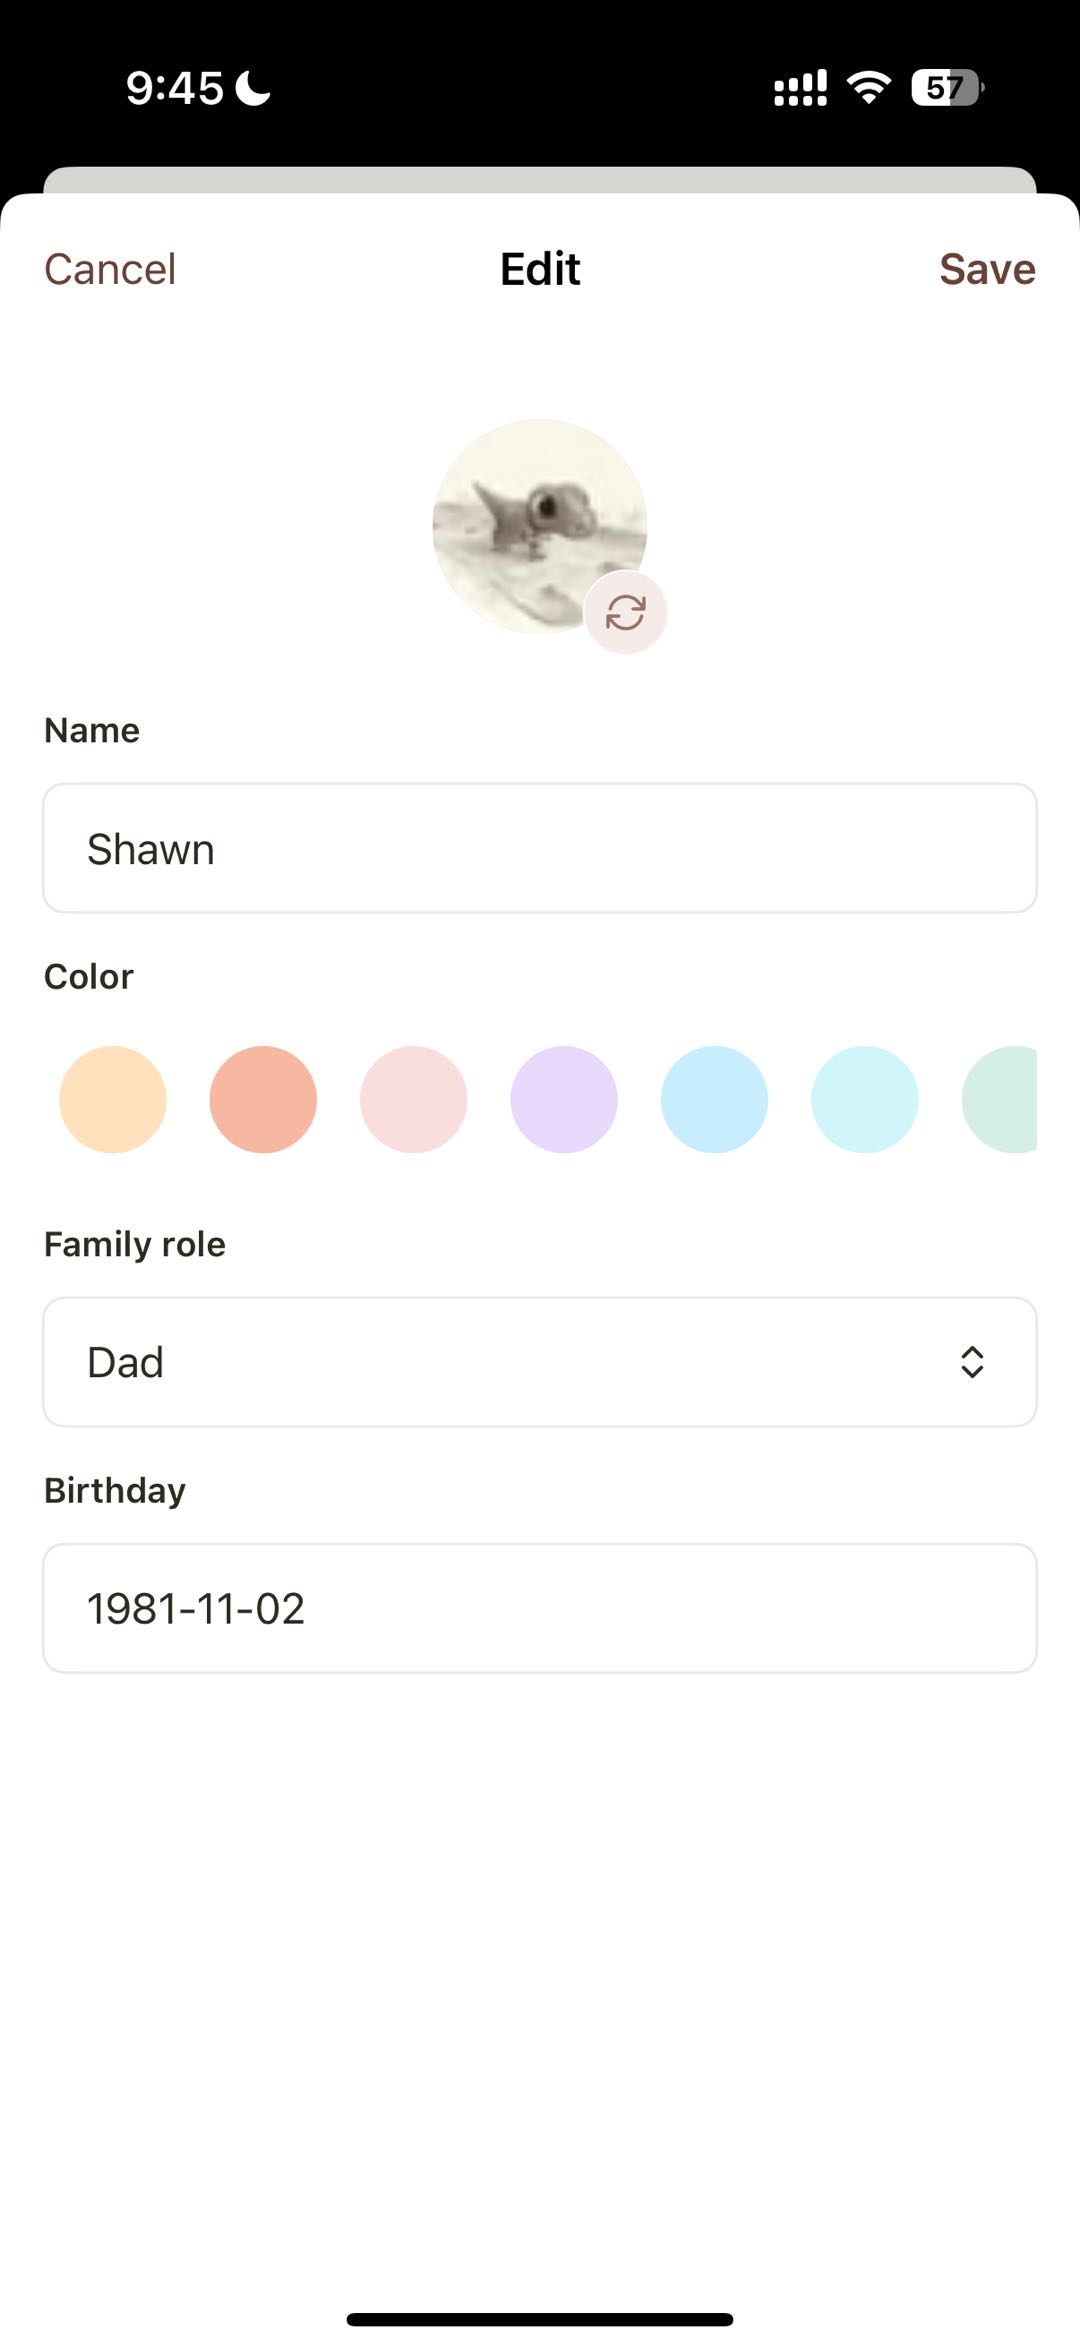Tap the cellular signal bars icon
1080x2348 pixels.
[800, 88]
